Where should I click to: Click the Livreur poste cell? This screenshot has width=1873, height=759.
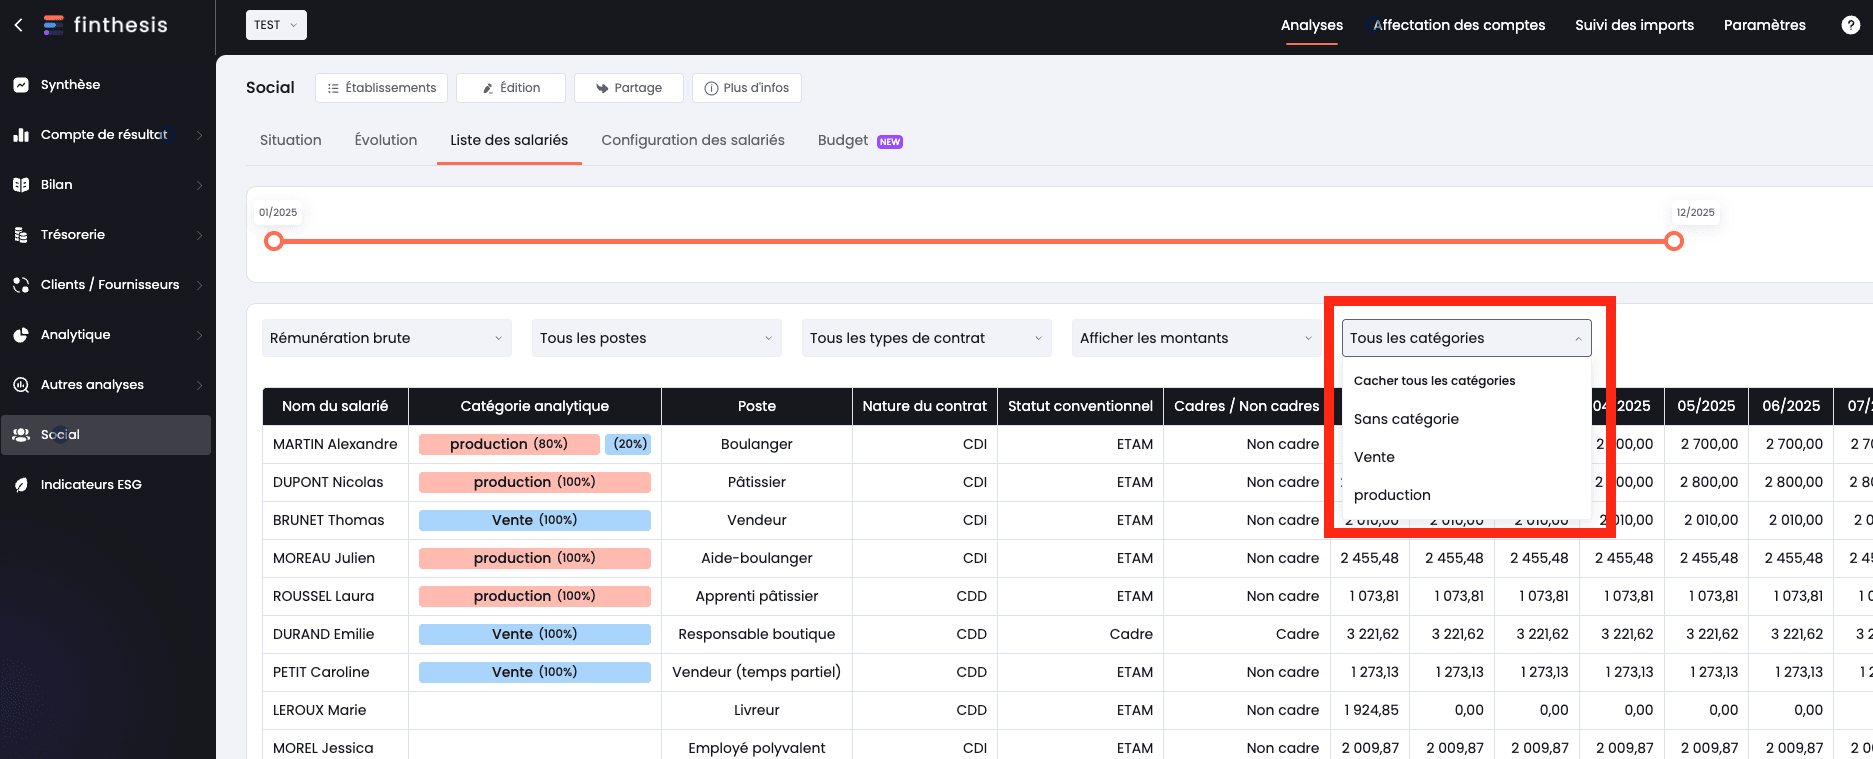click(x=757, y=710)
